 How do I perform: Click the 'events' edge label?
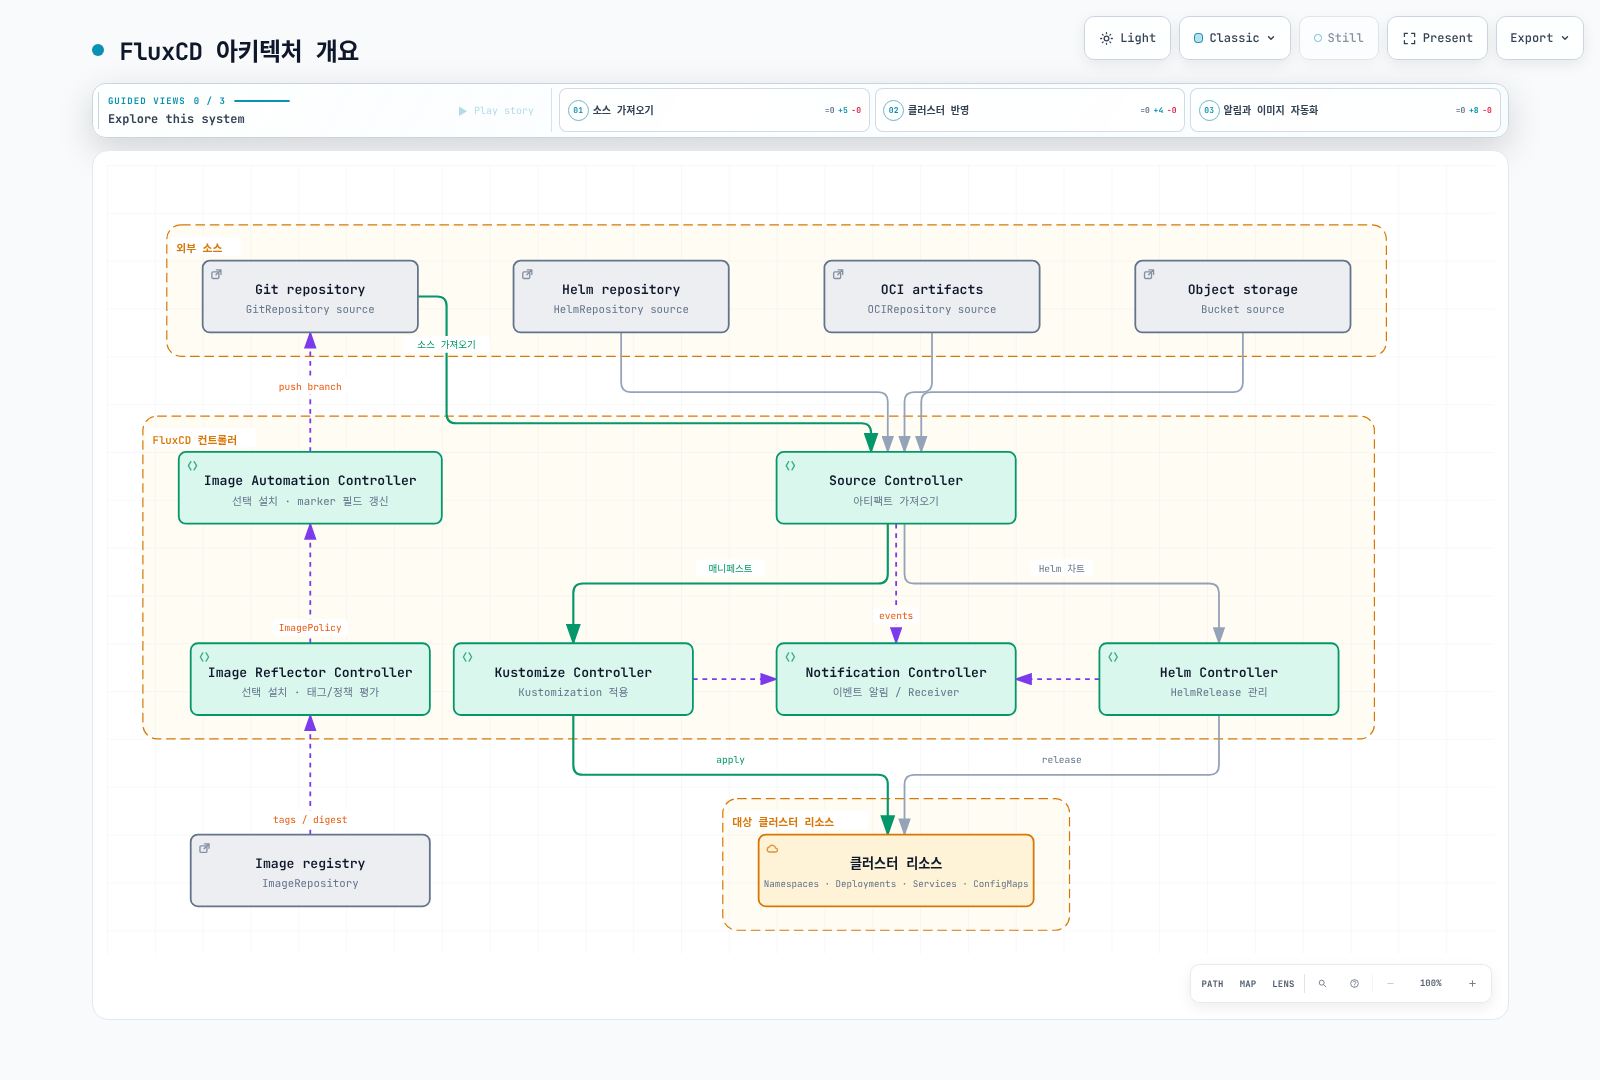pyautogui.click(x=896, y=616)
